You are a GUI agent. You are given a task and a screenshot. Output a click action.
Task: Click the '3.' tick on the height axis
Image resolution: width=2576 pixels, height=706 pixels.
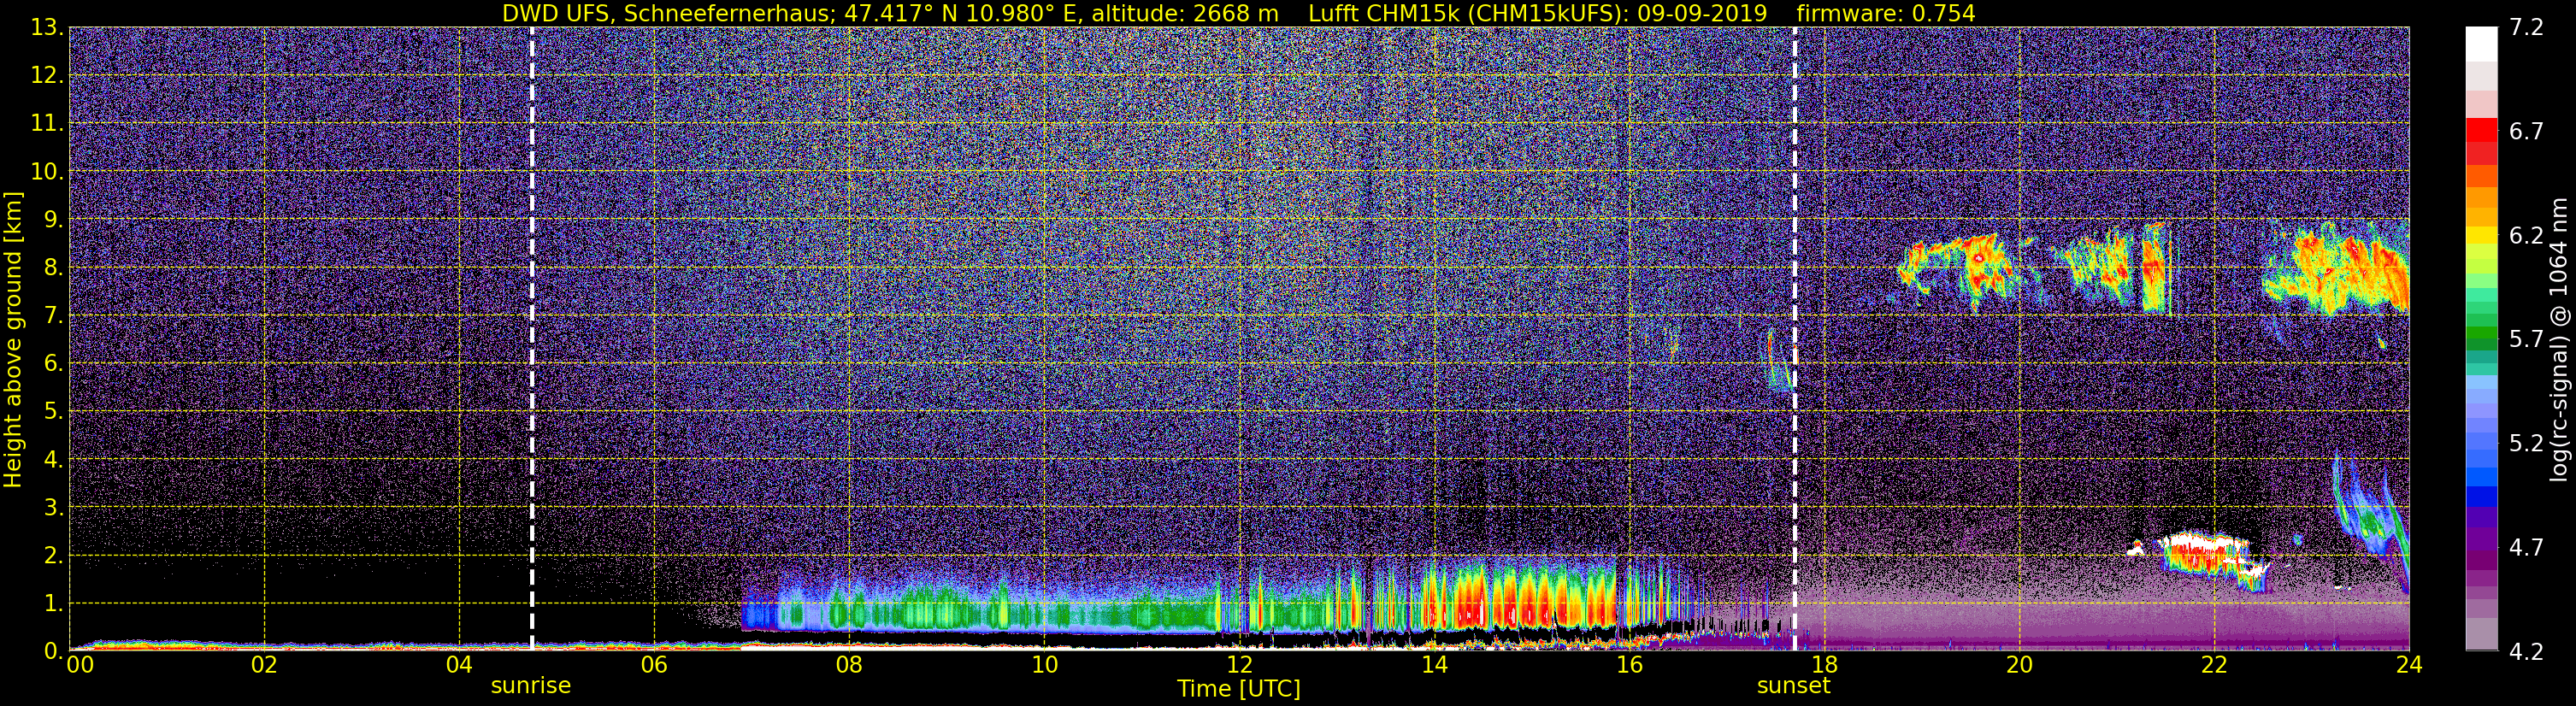point(52,508)
